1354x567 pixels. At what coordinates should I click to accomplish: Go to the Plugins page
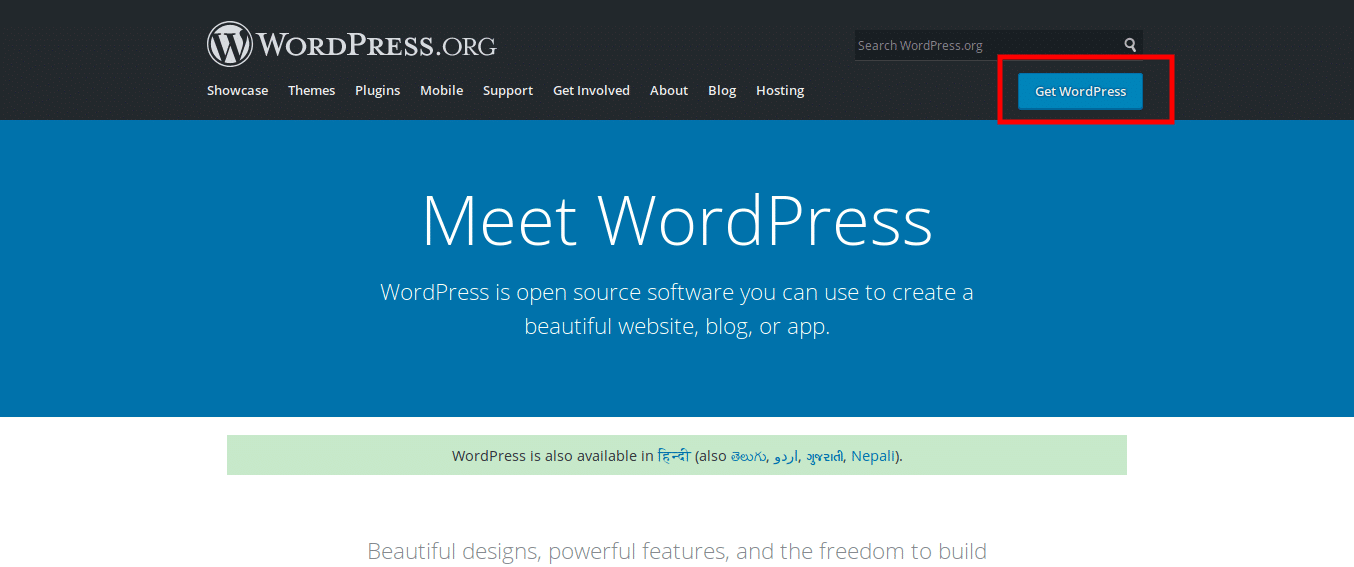pyautogui.click(x=378, y=90)
